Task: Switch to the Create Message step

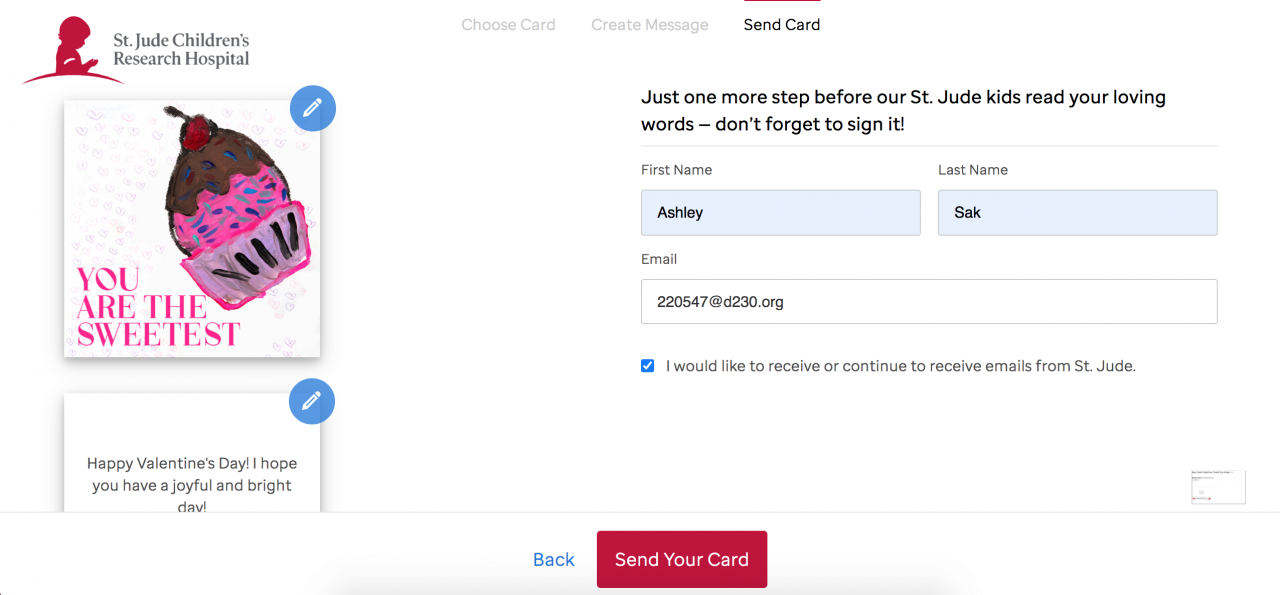Action: pos(649,25)
